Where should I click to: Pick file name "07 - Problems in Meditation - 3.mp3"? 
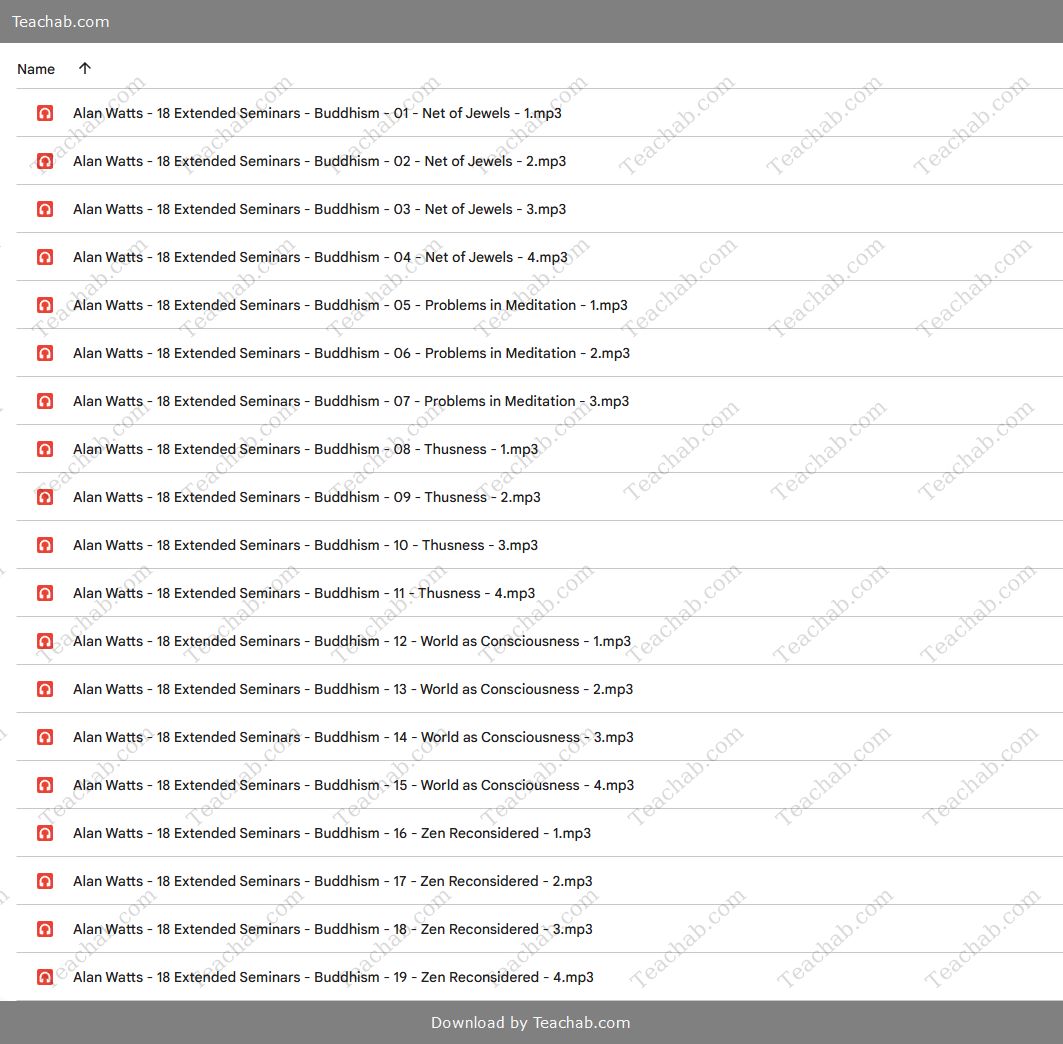(x=351, y=401)
